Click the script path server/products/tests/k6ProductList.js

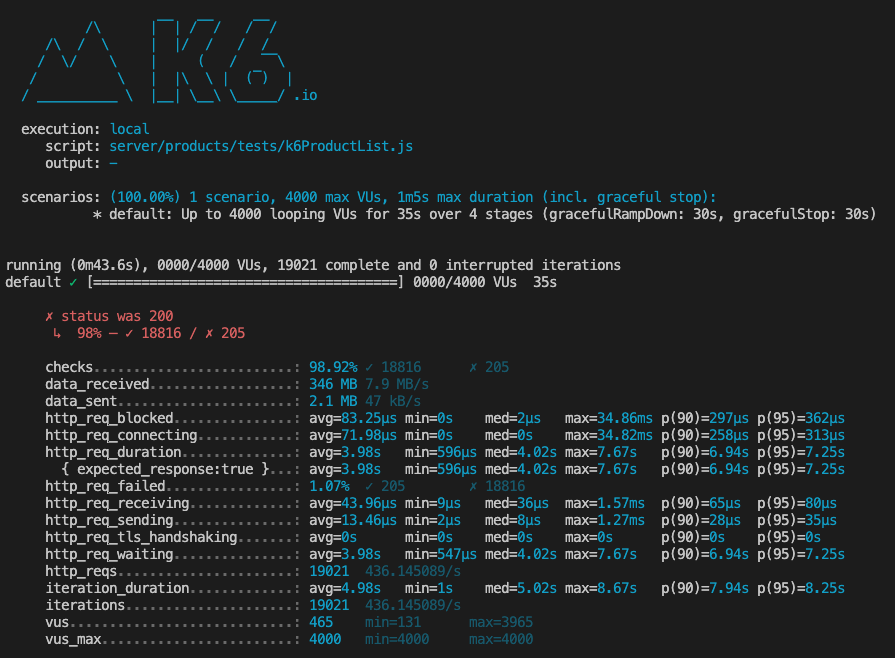pos(261,146)
